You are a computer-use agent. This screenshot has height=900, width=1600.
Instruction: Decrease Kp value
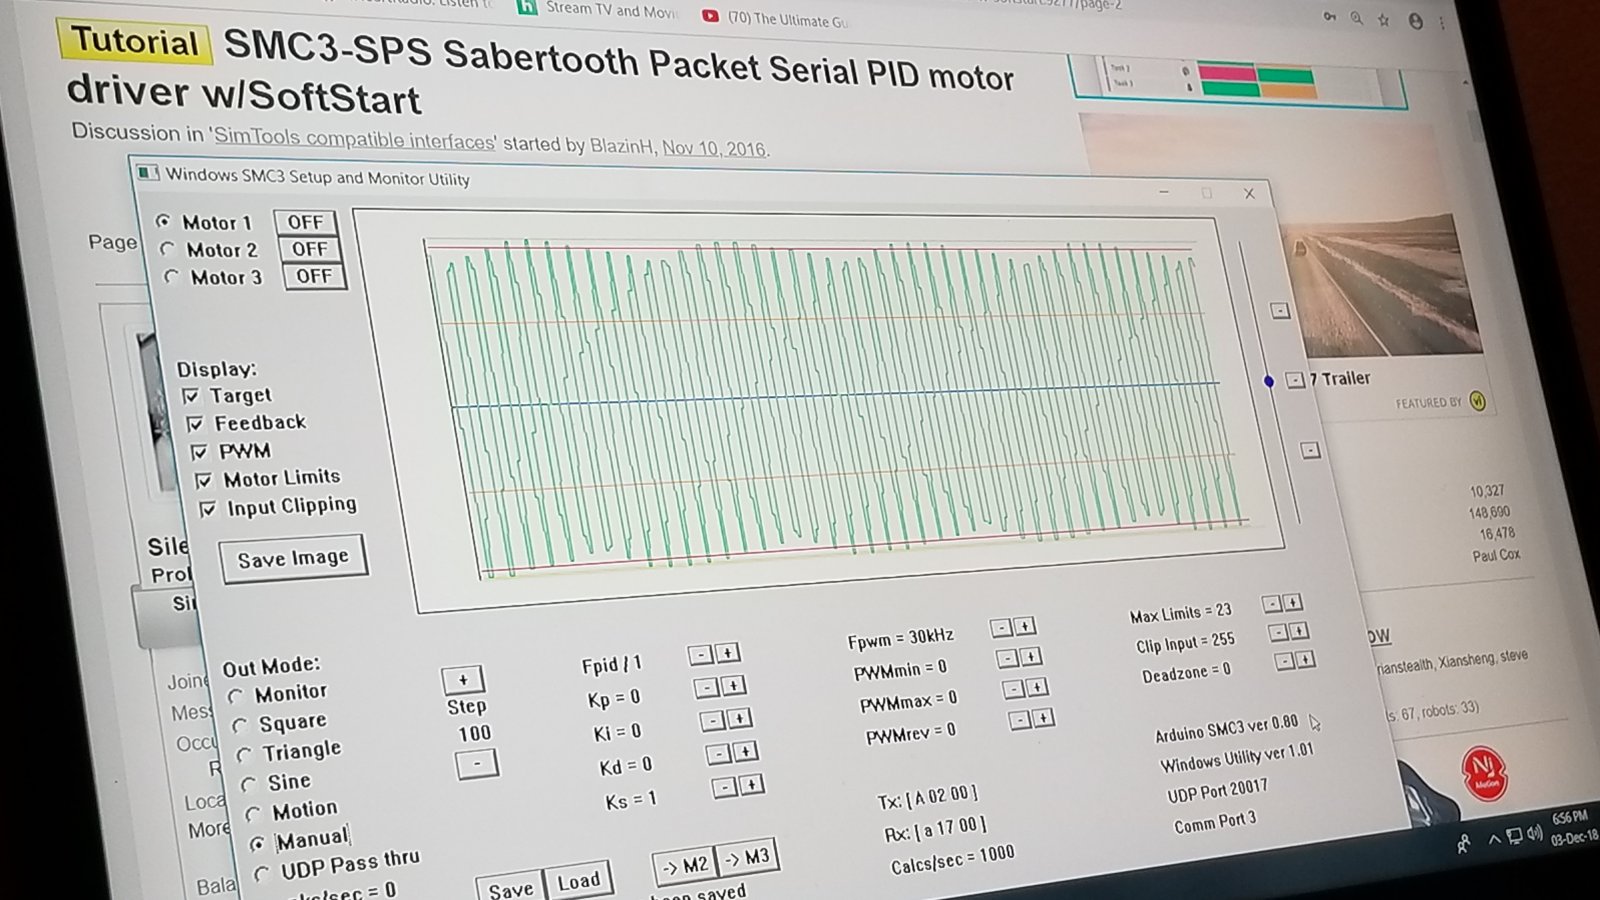[707, 687]
